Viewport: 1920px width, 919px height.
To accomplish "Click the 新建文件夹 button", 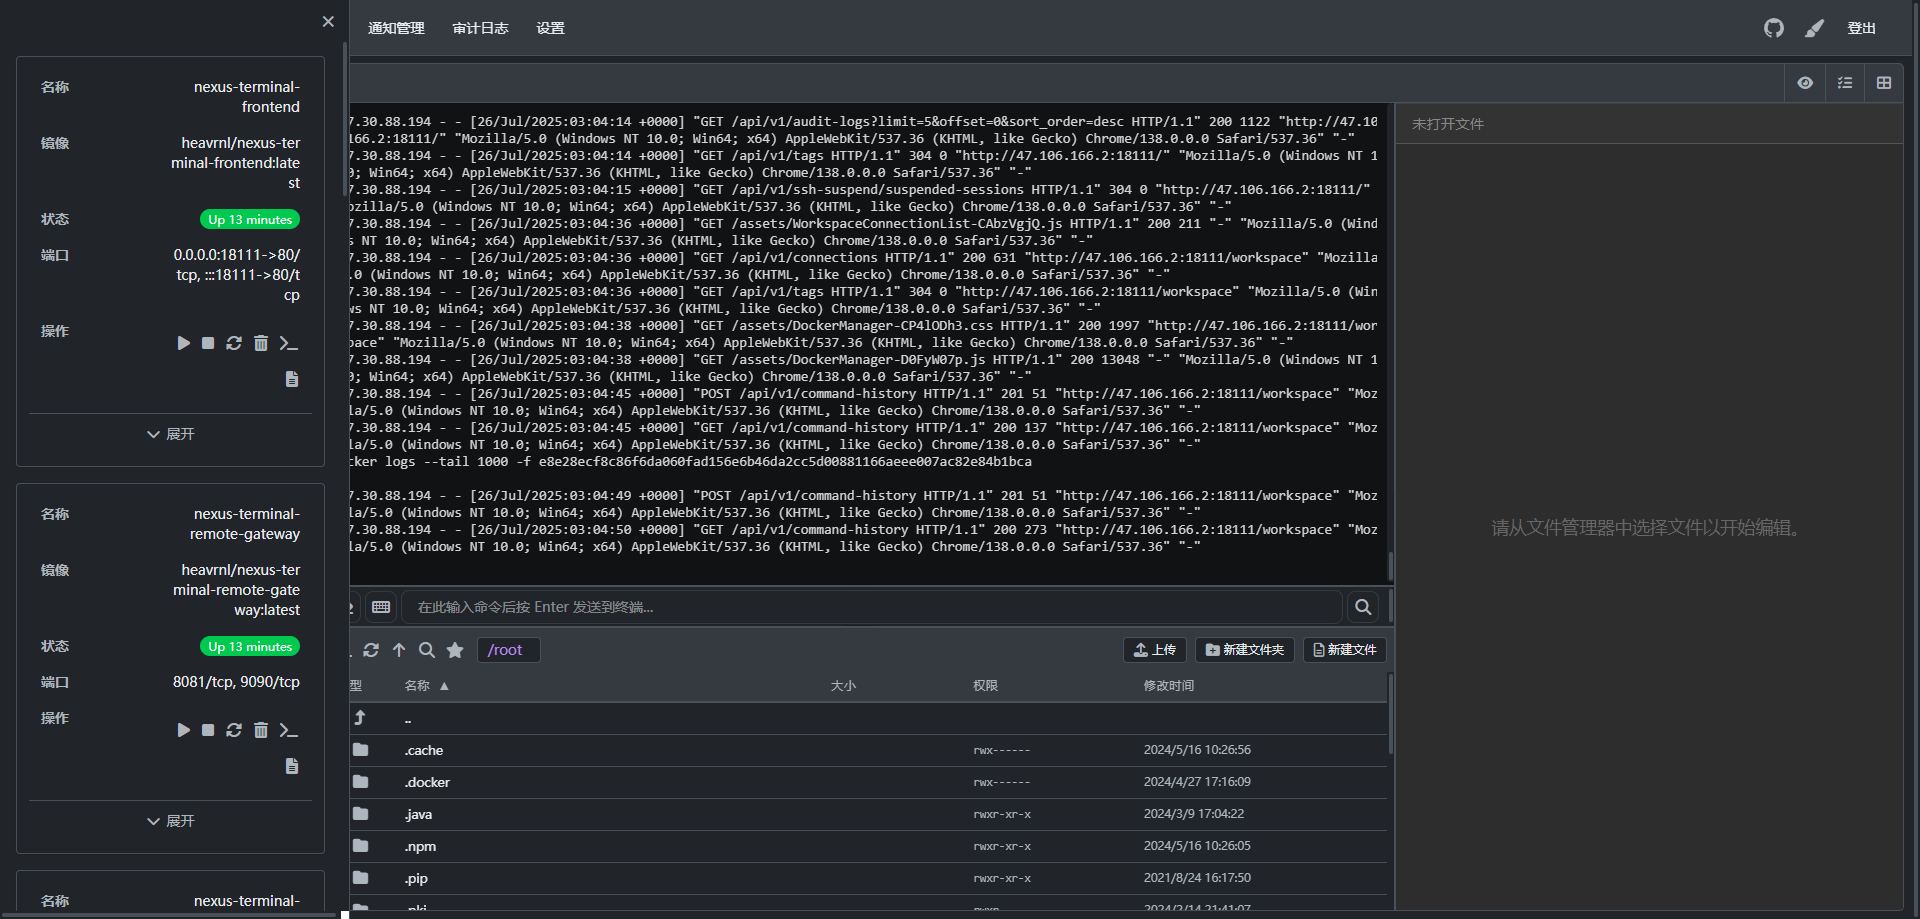I will (x=1244, y=650).
